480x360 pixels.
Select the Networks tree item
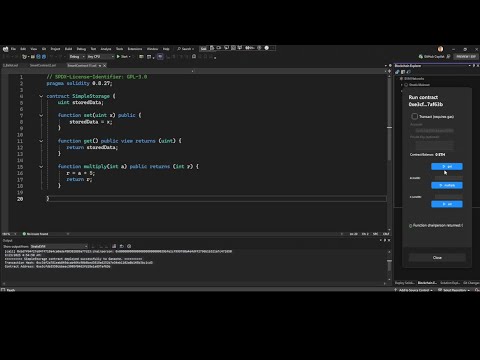click(x=414, y=79)
